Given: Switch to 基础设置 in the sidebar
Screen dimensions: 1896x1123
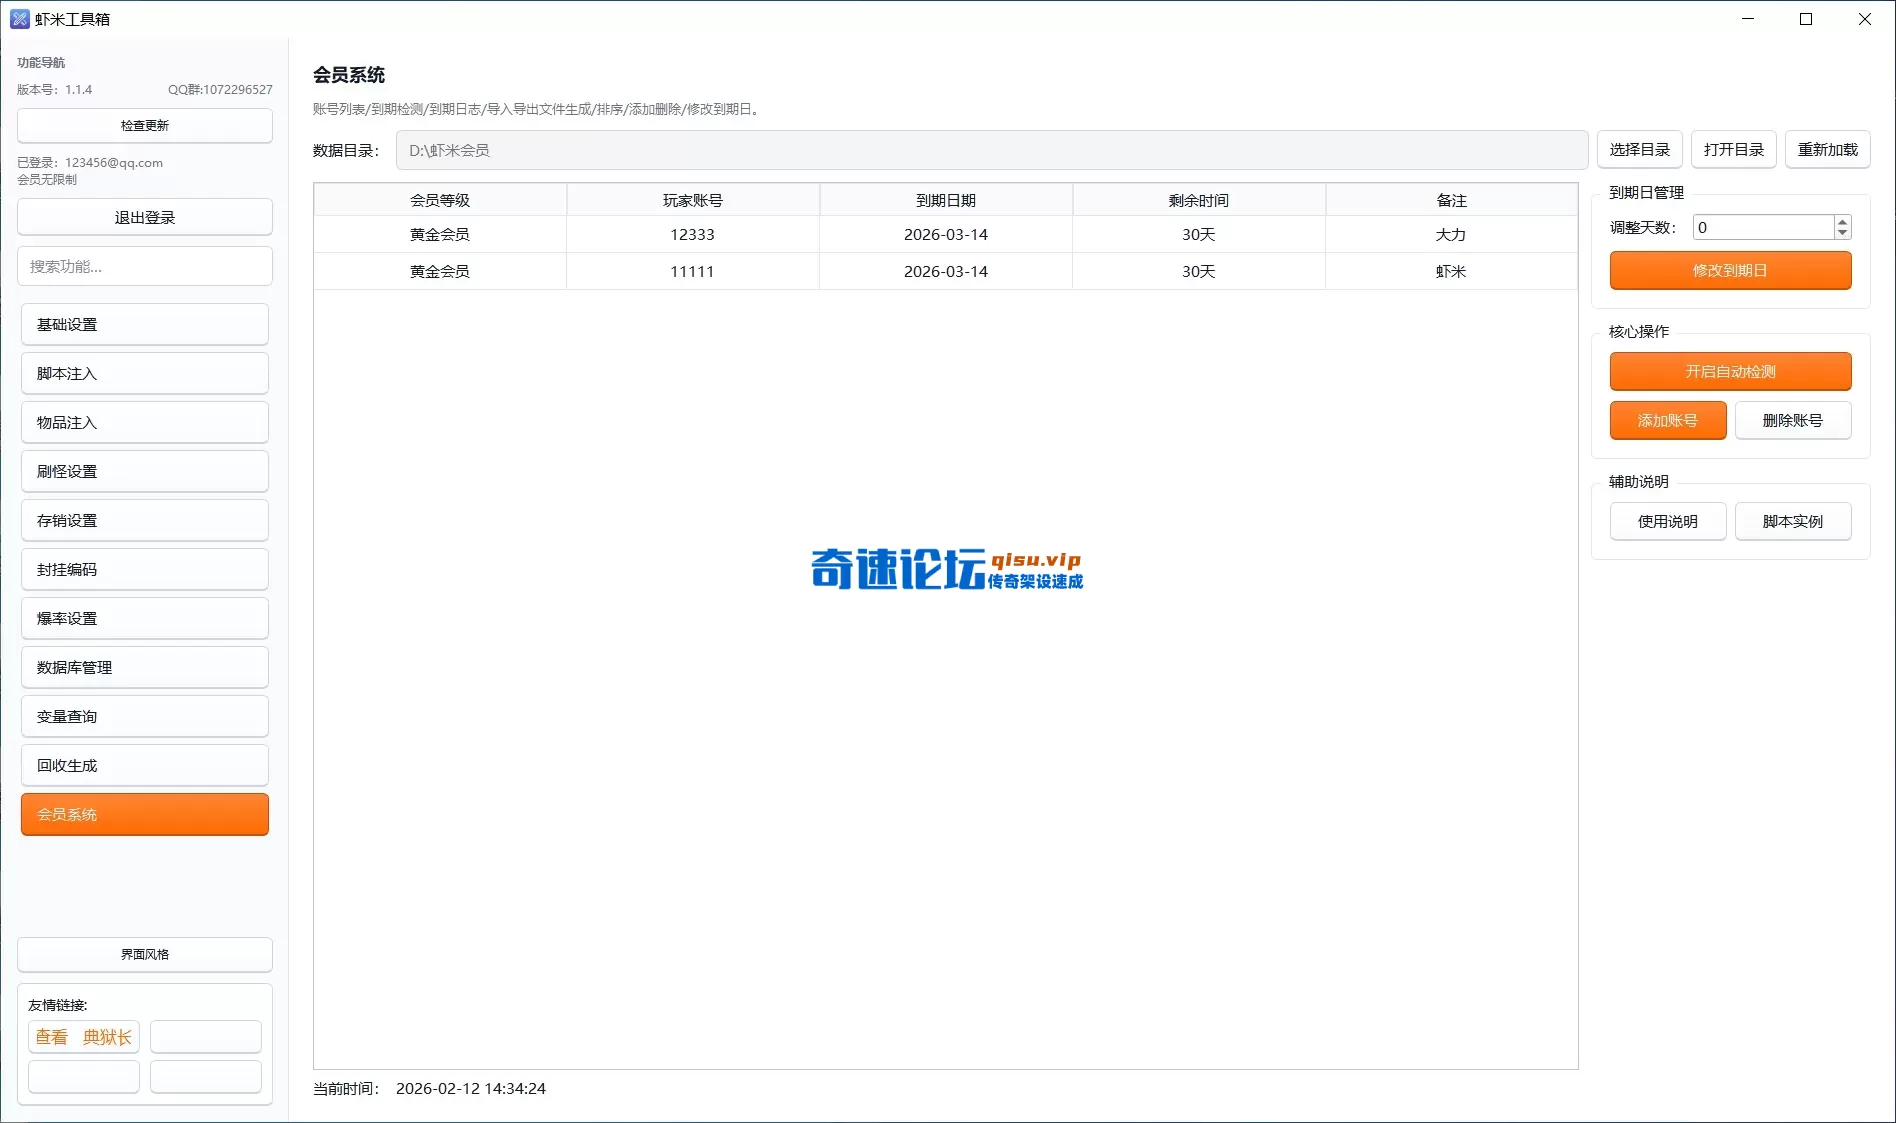Looking at the screenshot, I should click(145, 324).
